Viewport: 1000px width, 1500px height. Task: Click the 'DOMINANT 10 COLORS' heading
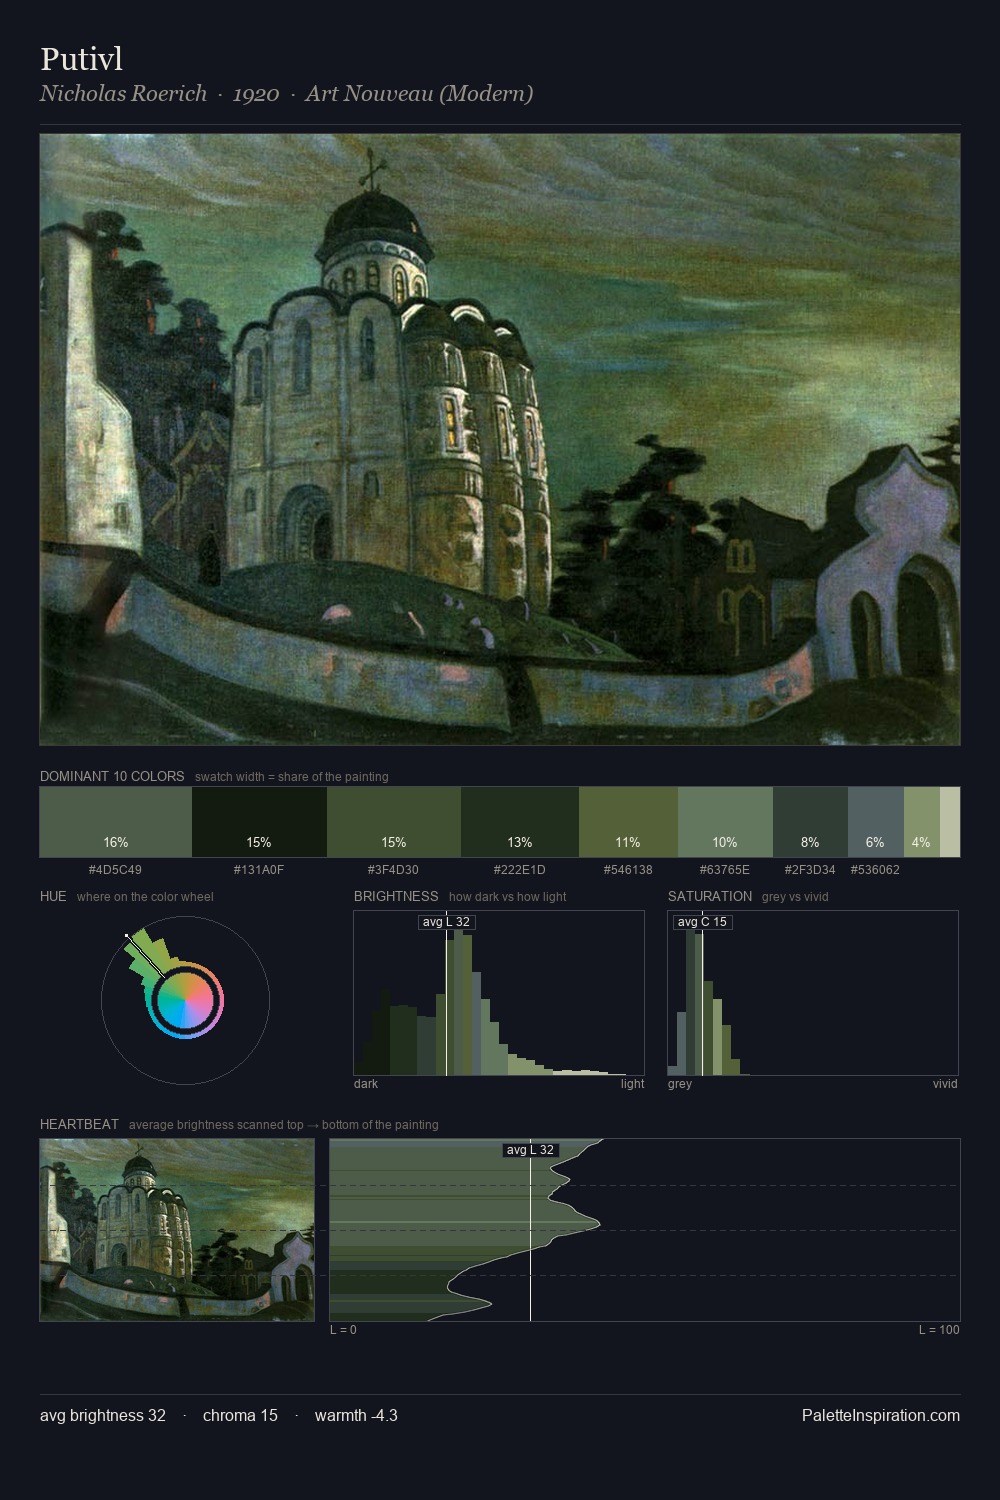[112, 776]
